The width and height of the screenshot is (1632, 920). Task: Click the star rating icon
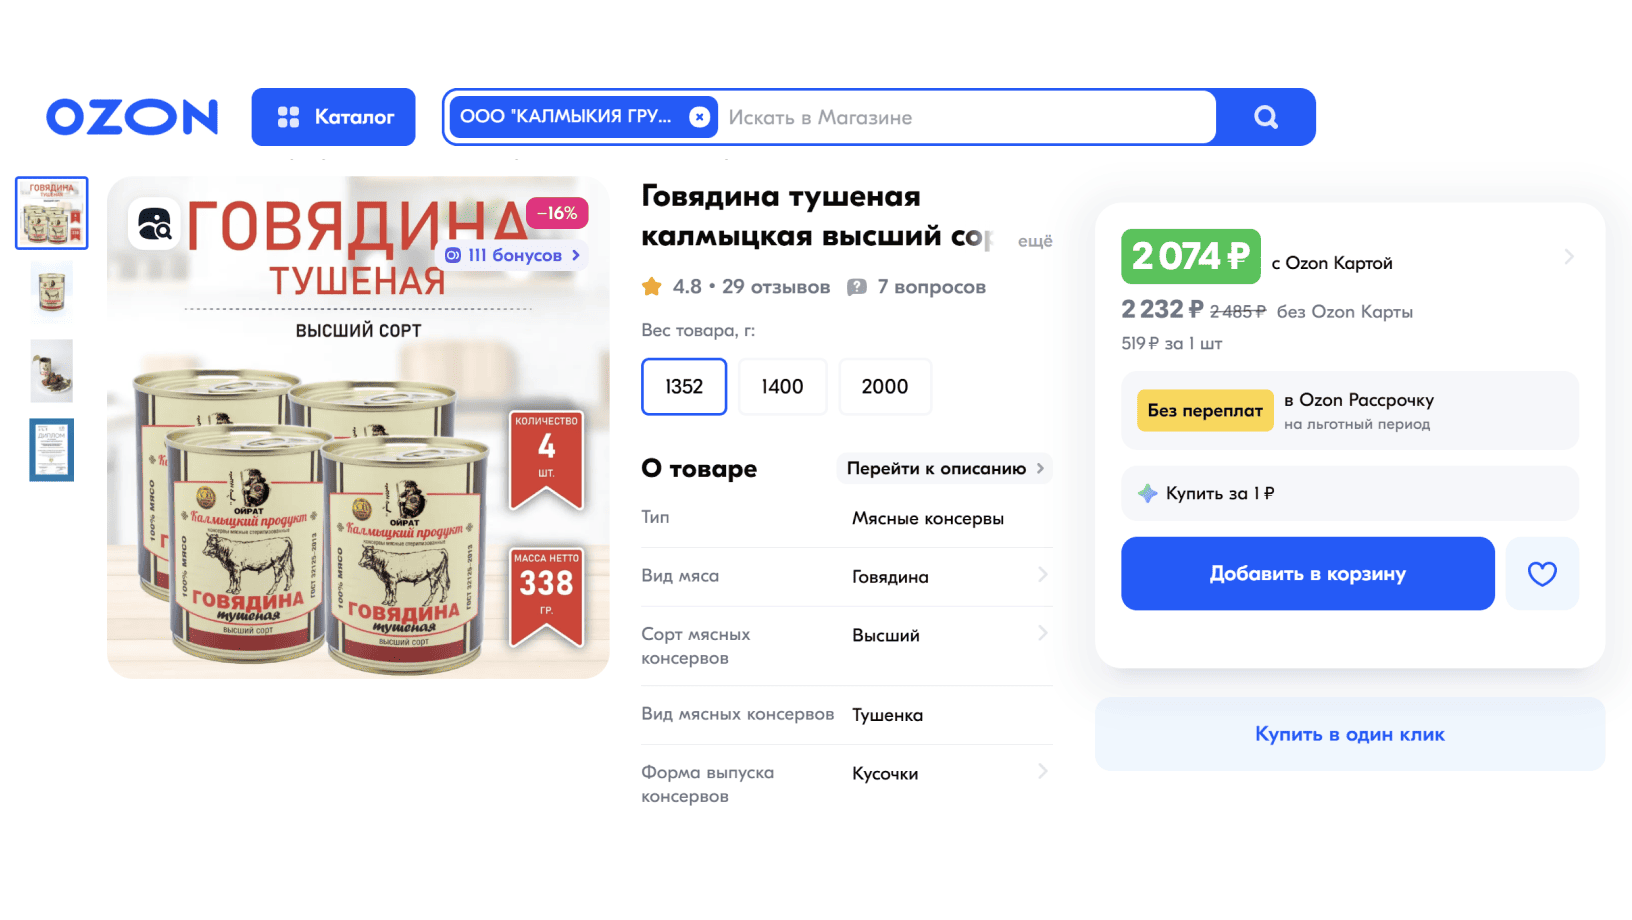(x=652, y=287)
